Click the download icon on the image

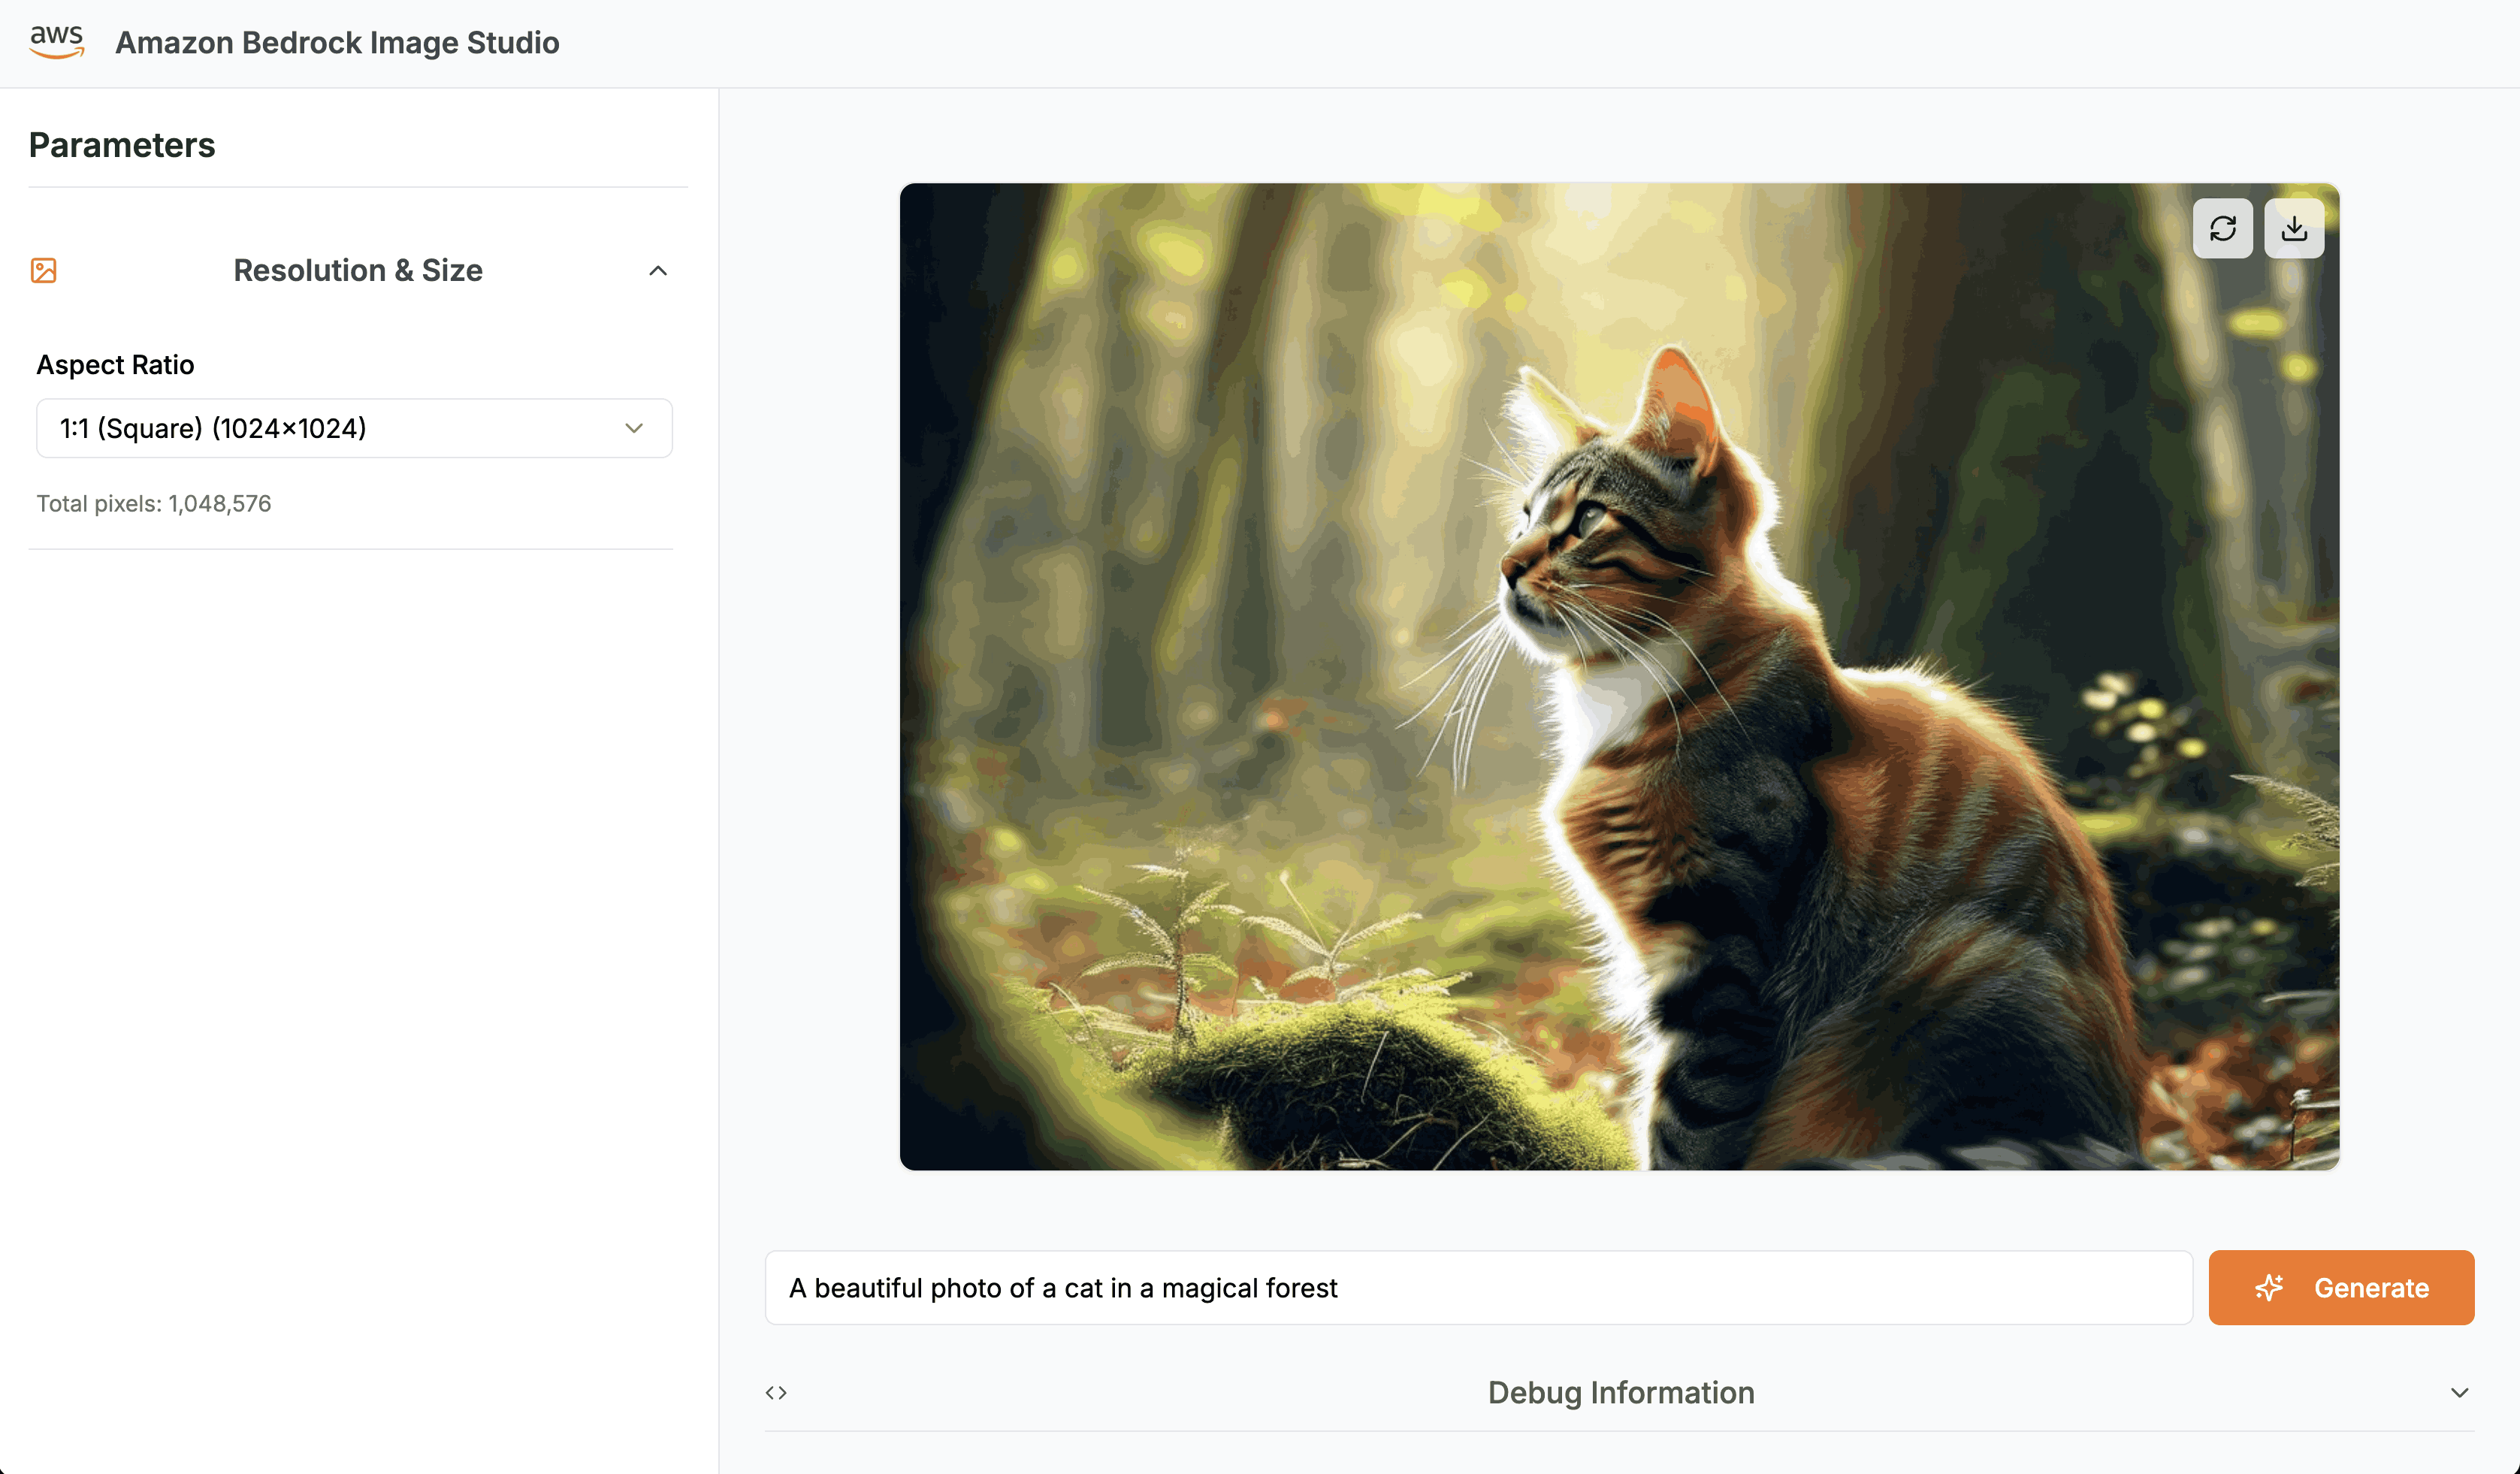point(2295,228)
